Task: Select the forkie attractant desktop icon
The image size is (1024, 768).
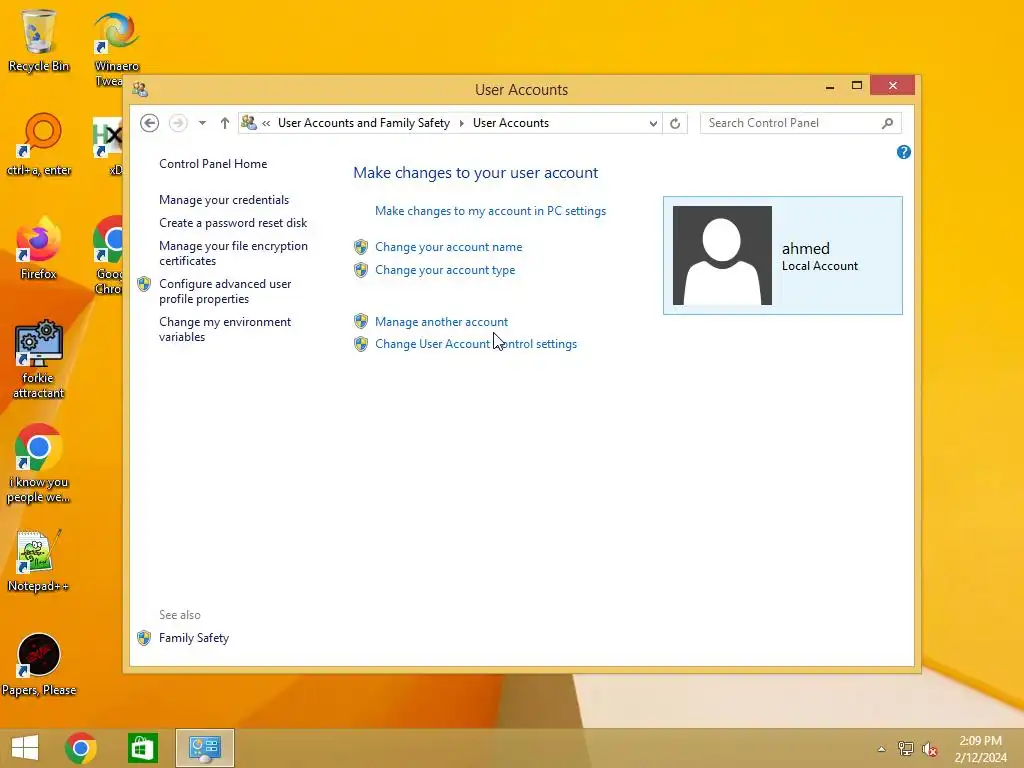Action: point(39,359)
